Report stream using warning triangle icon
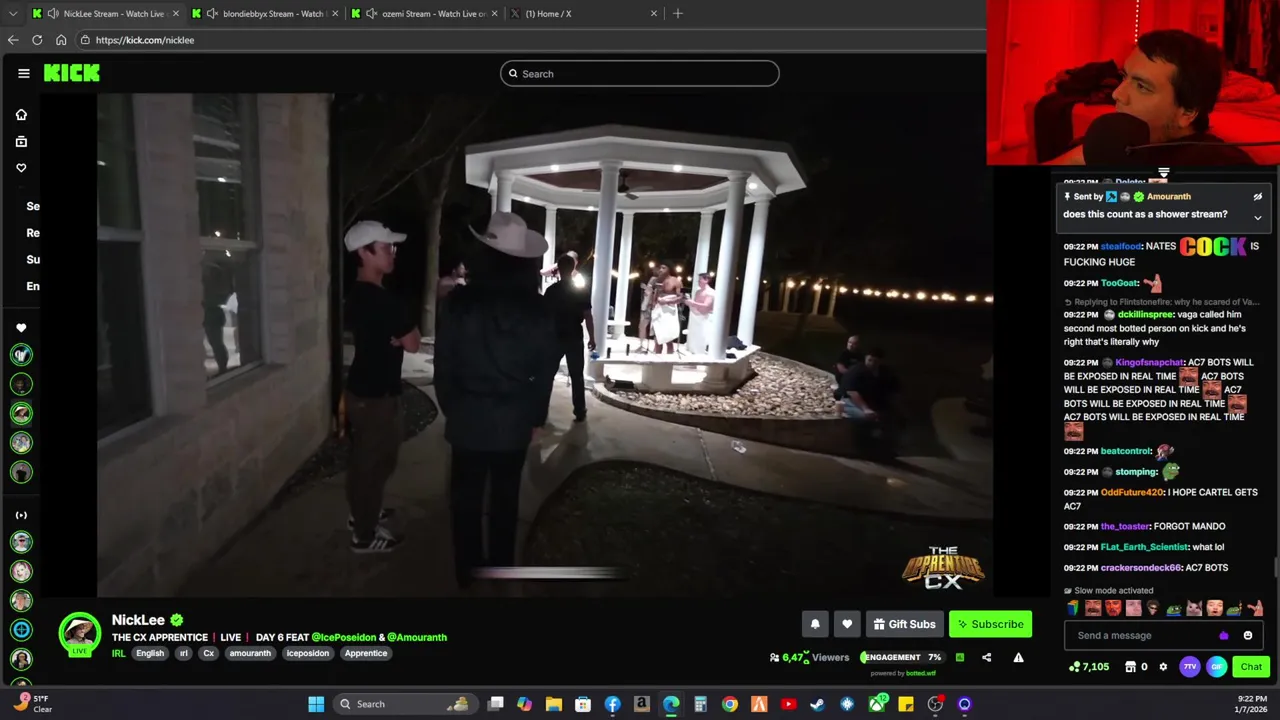The height and width of the screenshot is (720, 1280). point(1018,657)
